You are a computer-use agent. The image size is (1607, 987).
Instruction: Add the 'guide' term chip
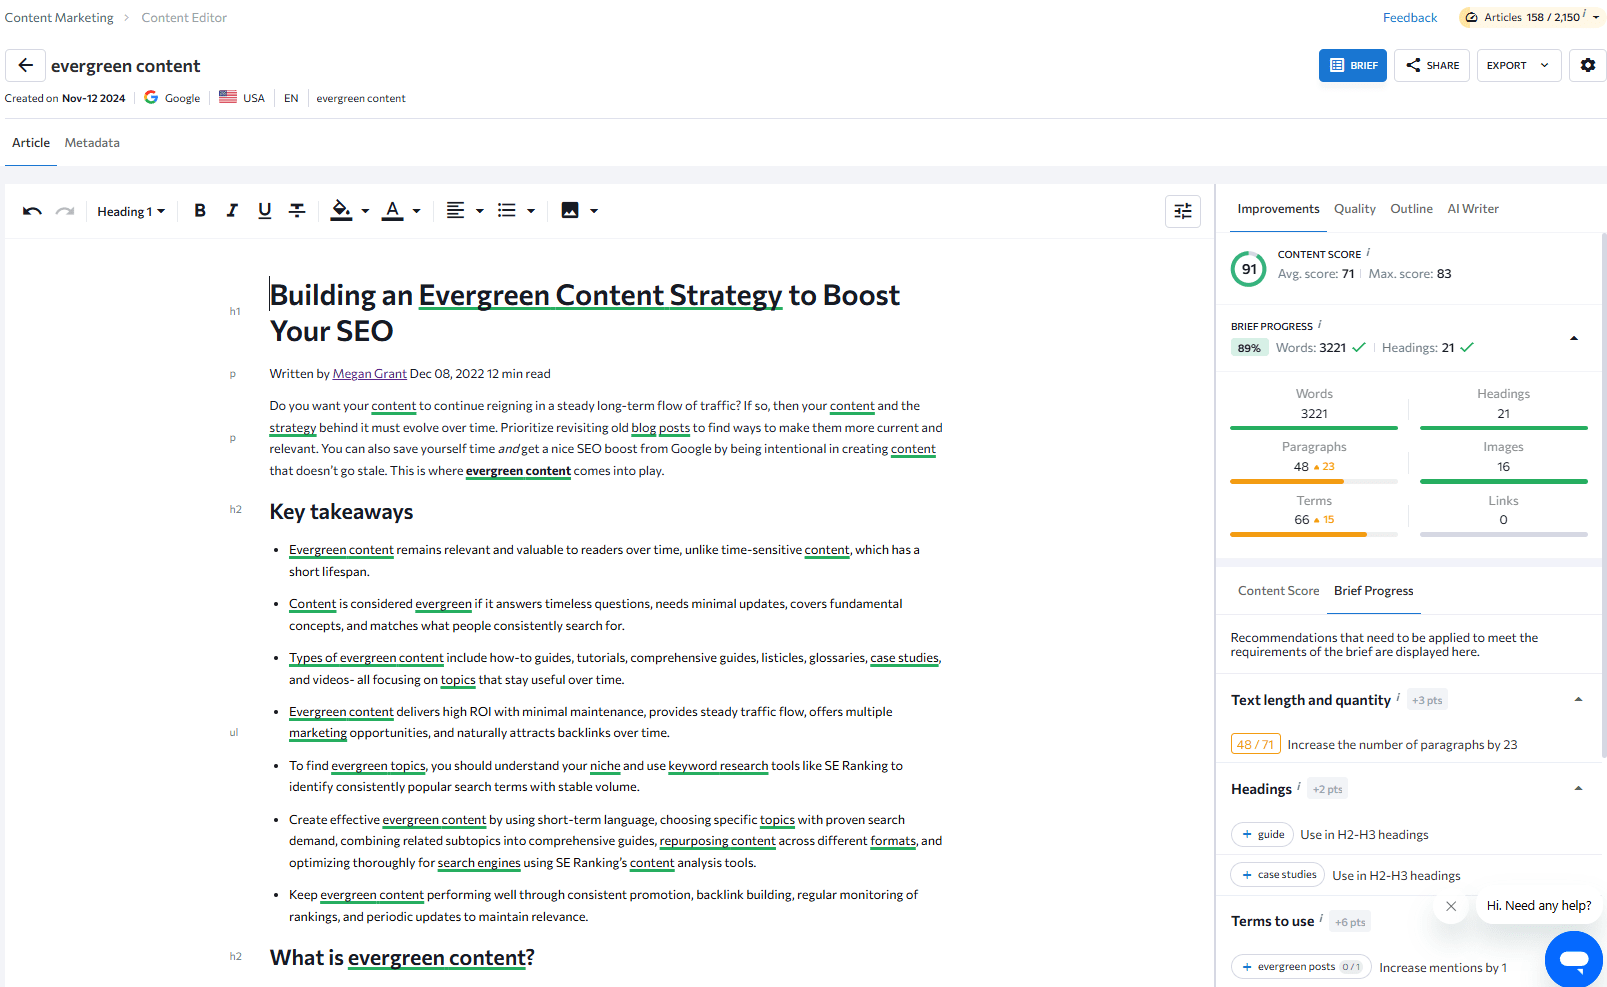(x=1262, y=834)
